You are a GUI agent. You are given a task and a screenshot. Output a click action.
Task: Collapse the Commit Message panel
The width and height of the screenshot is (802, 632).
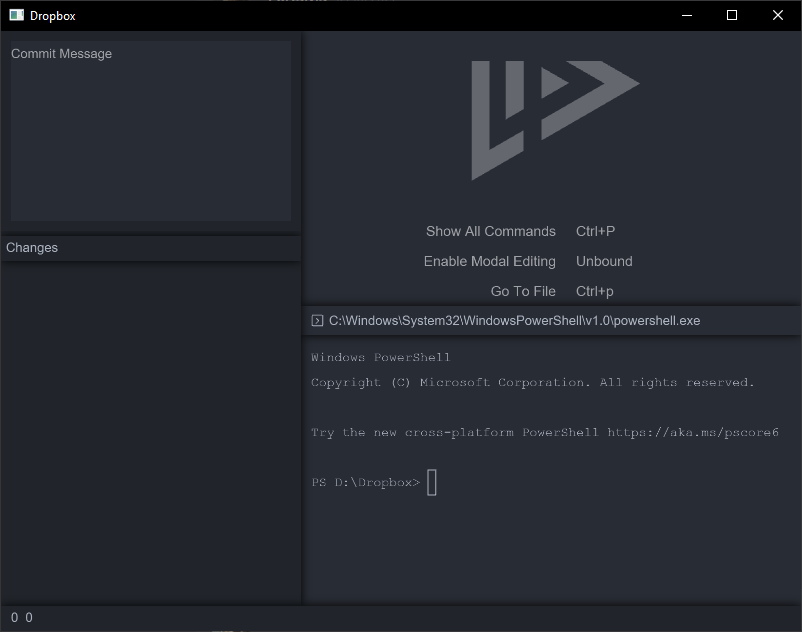[61, 53]
